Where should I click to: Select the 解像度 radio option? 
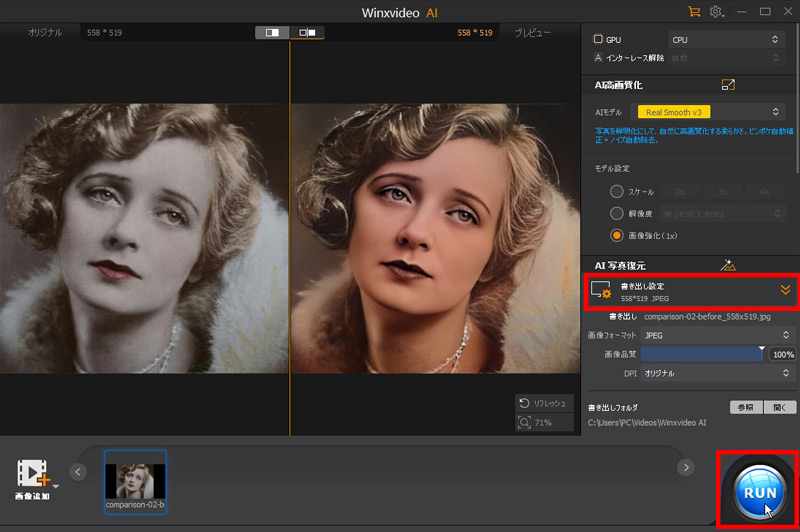pyautogui.click(x=617, y=213)
